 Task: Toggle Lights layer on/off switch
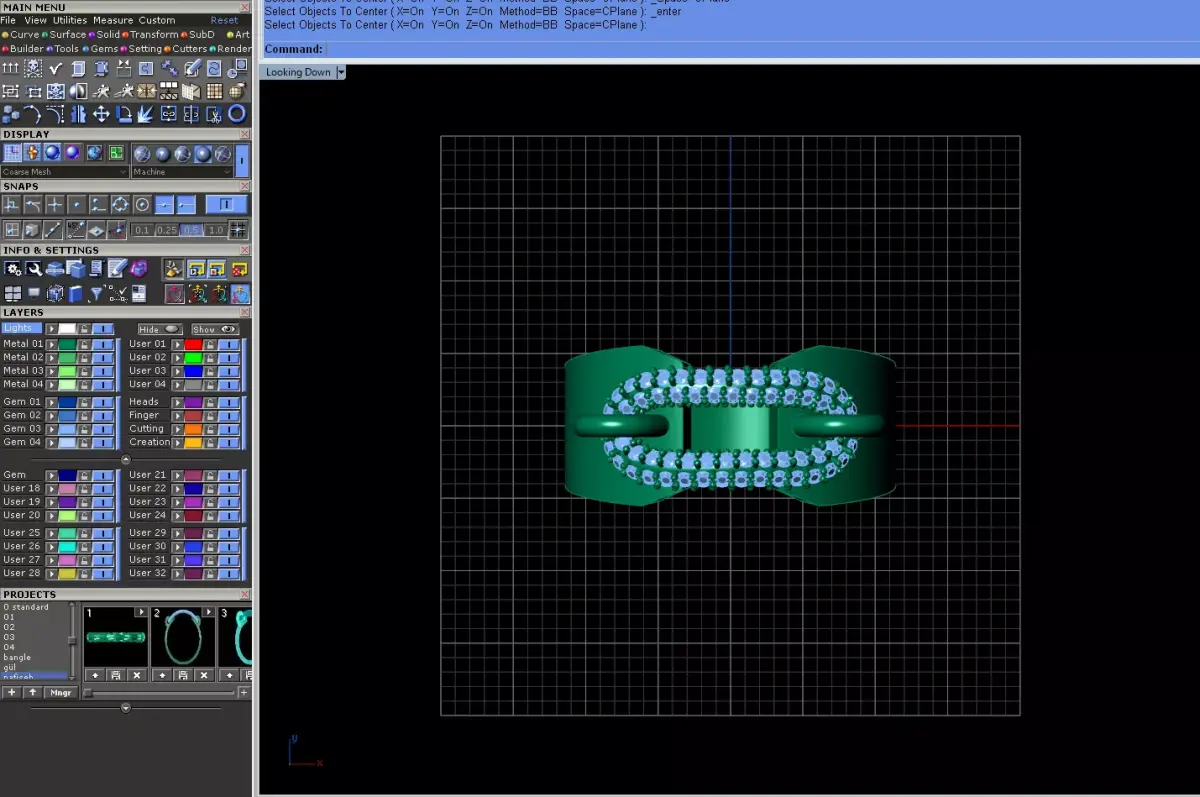(x=103, y=329)
